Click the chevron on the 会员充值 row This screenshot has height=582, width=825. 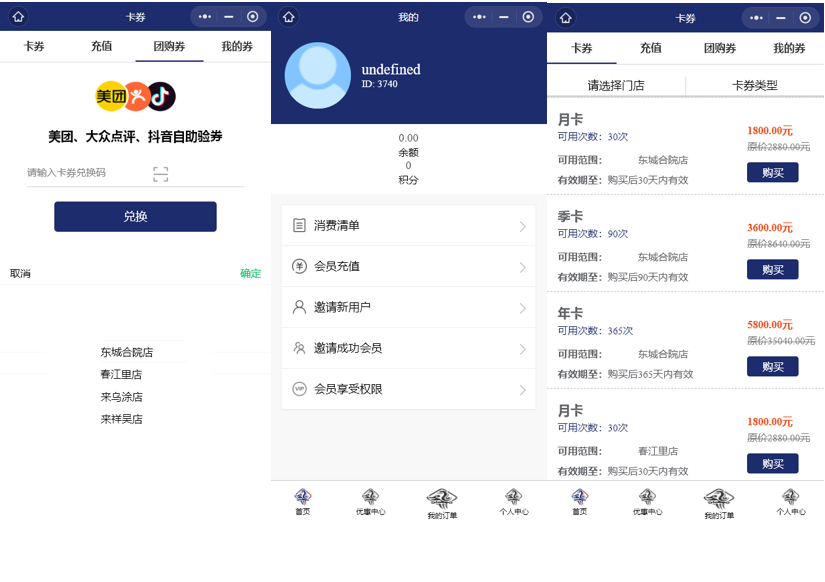coord(522,267)
